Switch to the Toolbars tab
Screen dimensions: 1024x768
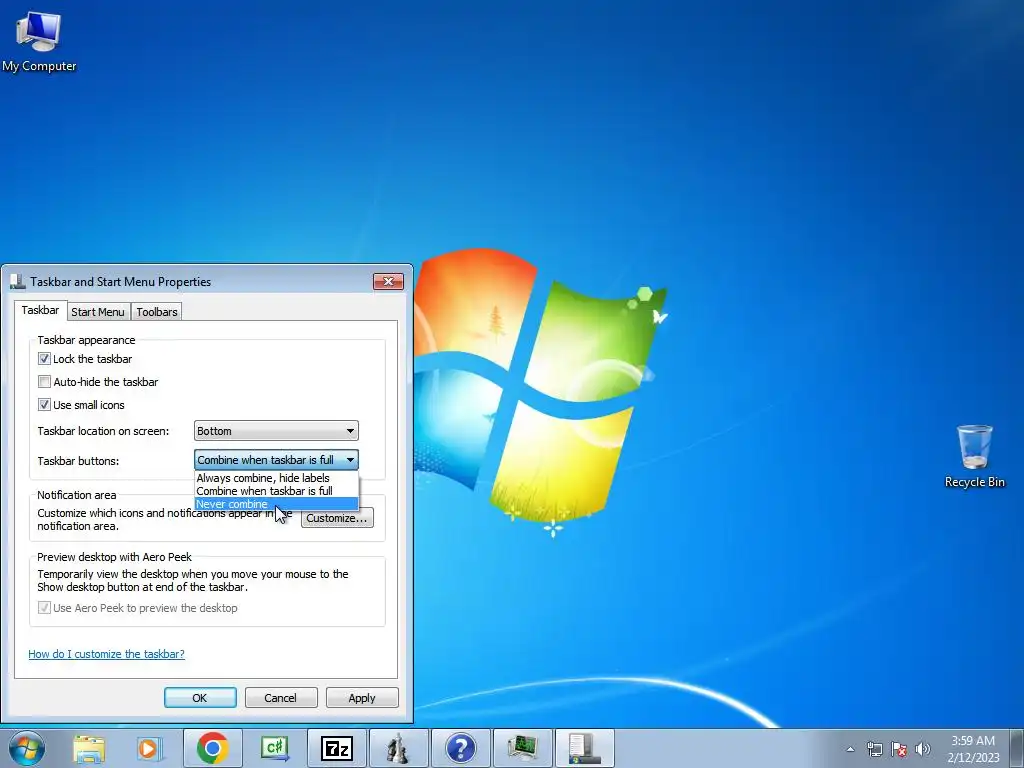(x=157, y=312)
